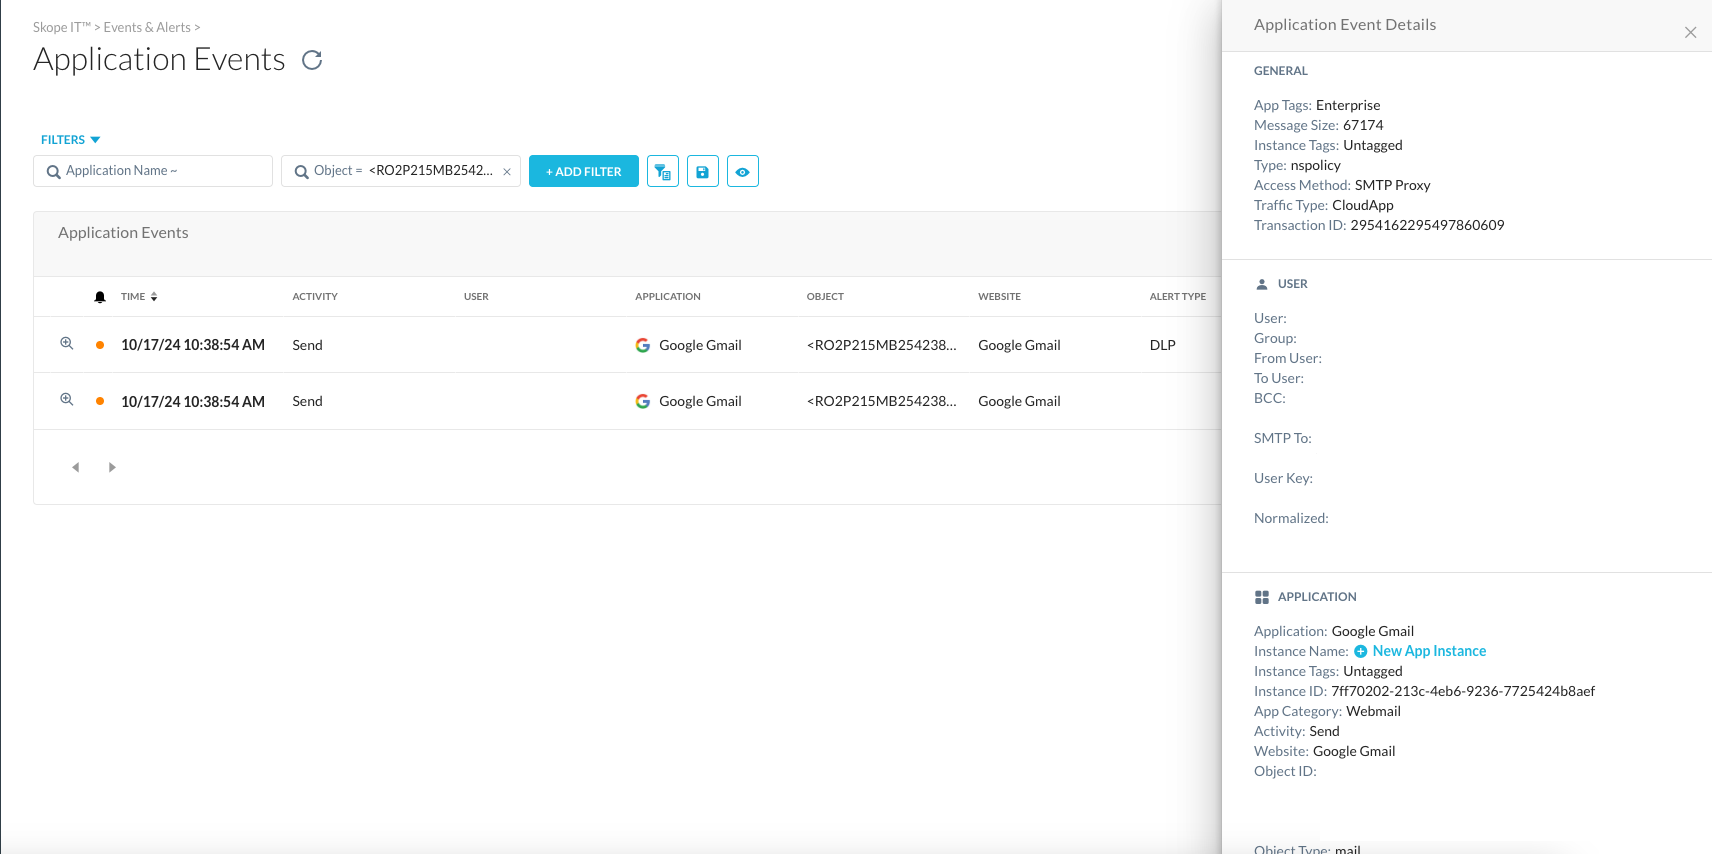Click the USER section person icon
Image resolution: width=1712 pixels, height=854 pixels.
click(1262, 284)
